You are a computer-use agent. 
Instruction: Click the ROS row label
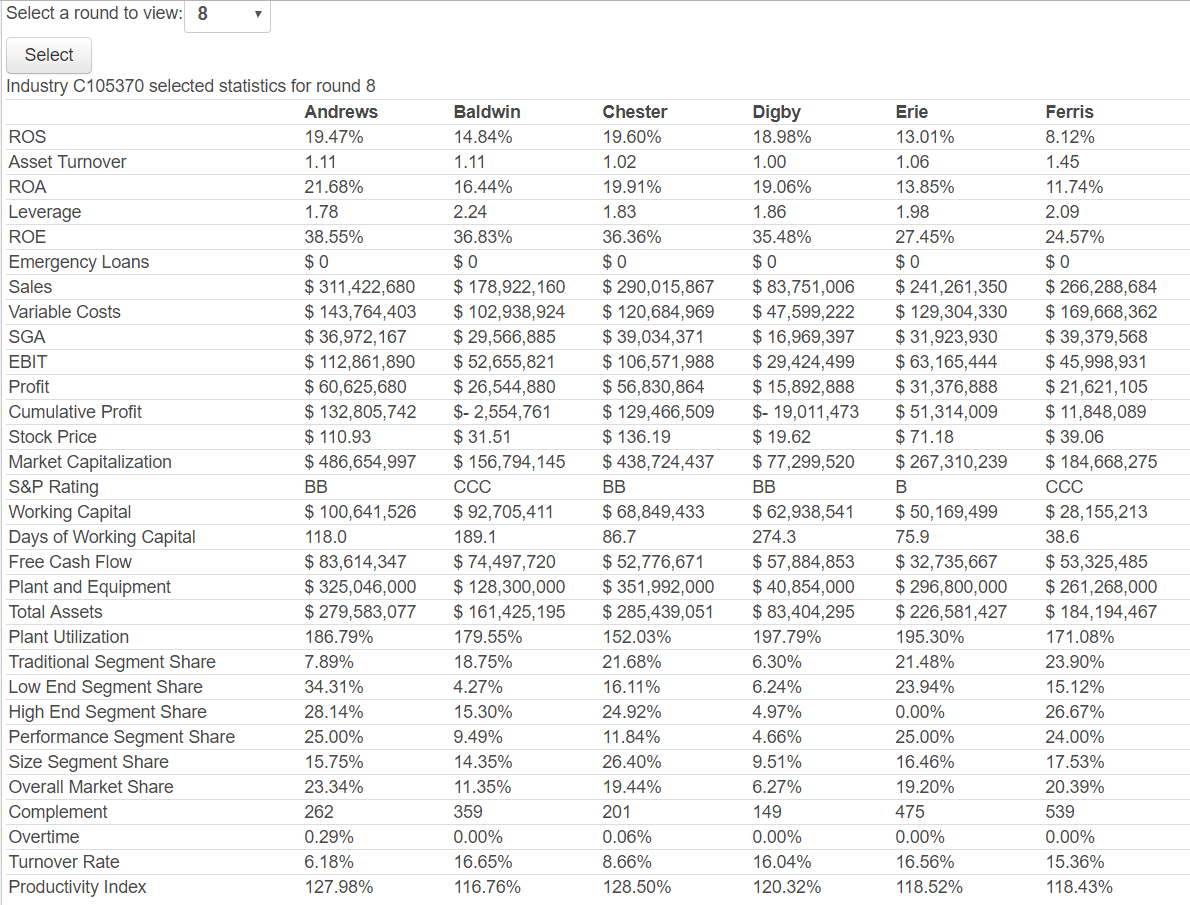[27, 137]
